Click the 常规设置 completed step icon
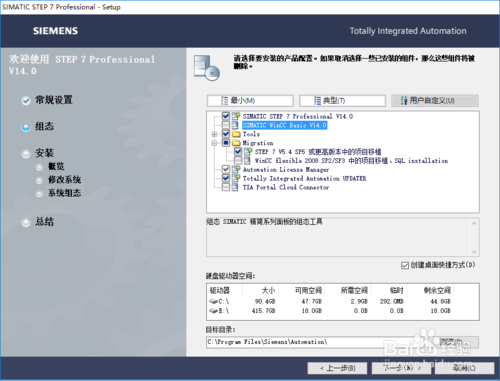Screen dimensions: 500x381 point(26,100)
